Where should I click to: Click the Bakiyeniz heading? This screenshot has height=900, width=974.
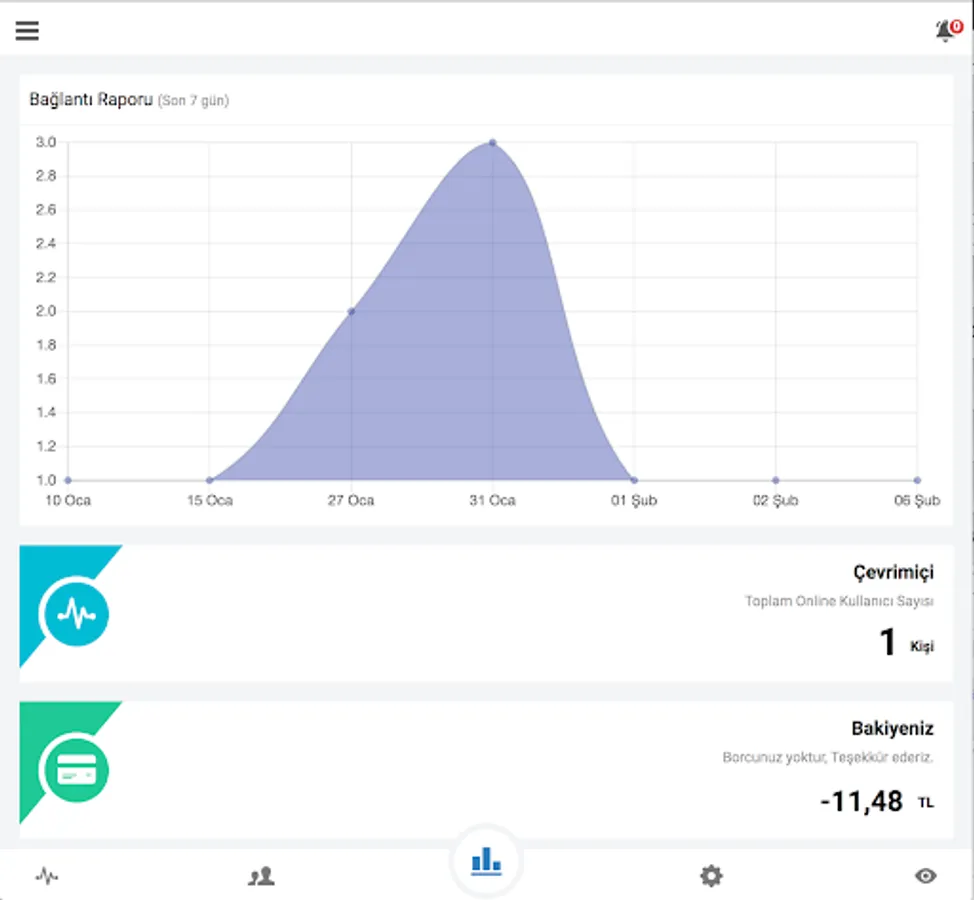click(x=892, y=728)
